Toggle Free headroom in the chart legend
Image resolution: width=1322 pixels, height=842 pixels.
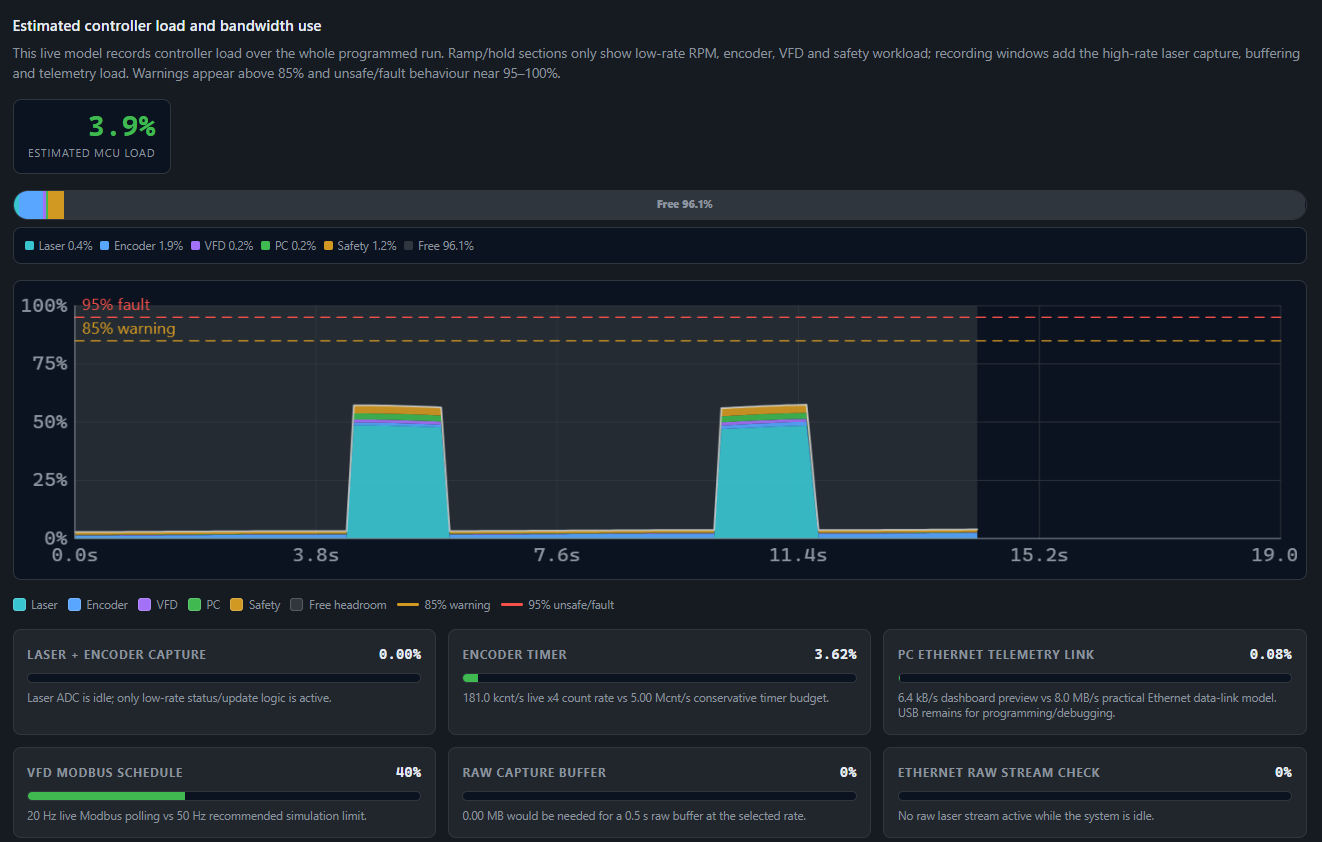coord(338,605)
